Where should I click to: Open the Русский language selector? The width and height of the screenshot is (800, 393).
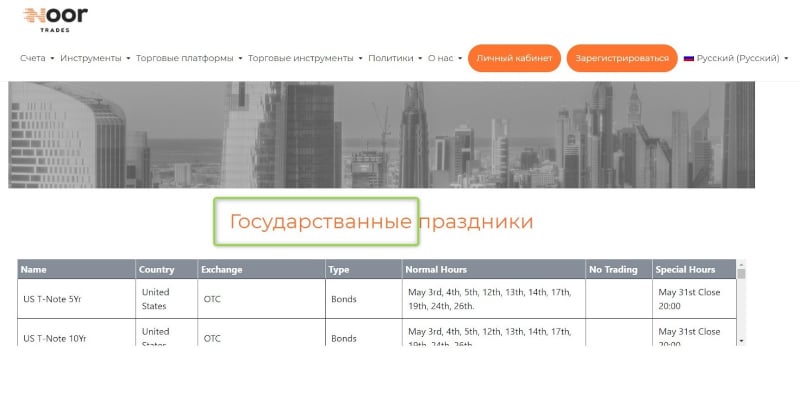[736, 58]
